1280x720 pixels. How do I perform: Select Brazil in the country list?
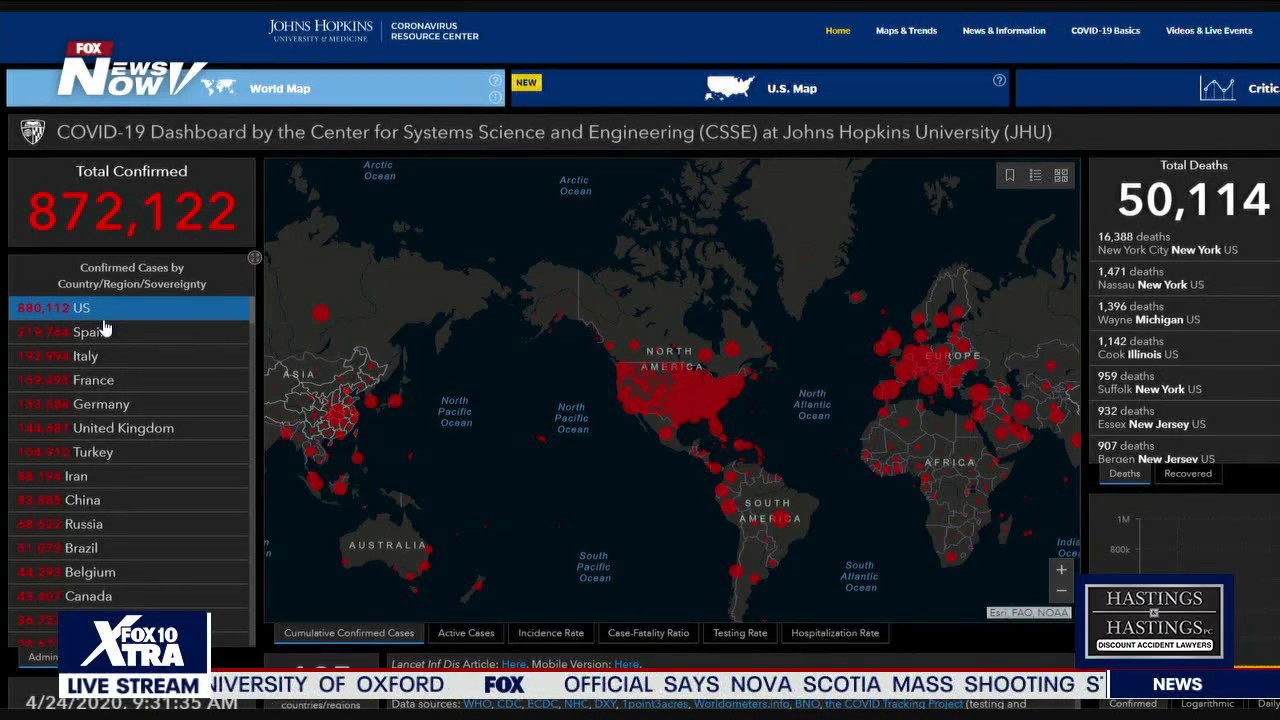click(x=129, y=548)
